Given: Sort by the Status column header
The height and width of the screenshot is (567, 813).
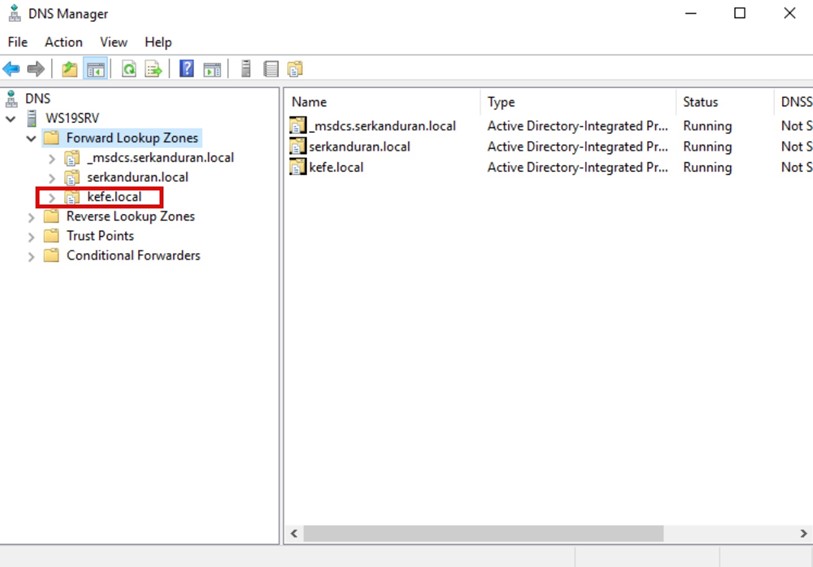Looking at the screenshot, I should pyautogui.click(x=725, y=102).
